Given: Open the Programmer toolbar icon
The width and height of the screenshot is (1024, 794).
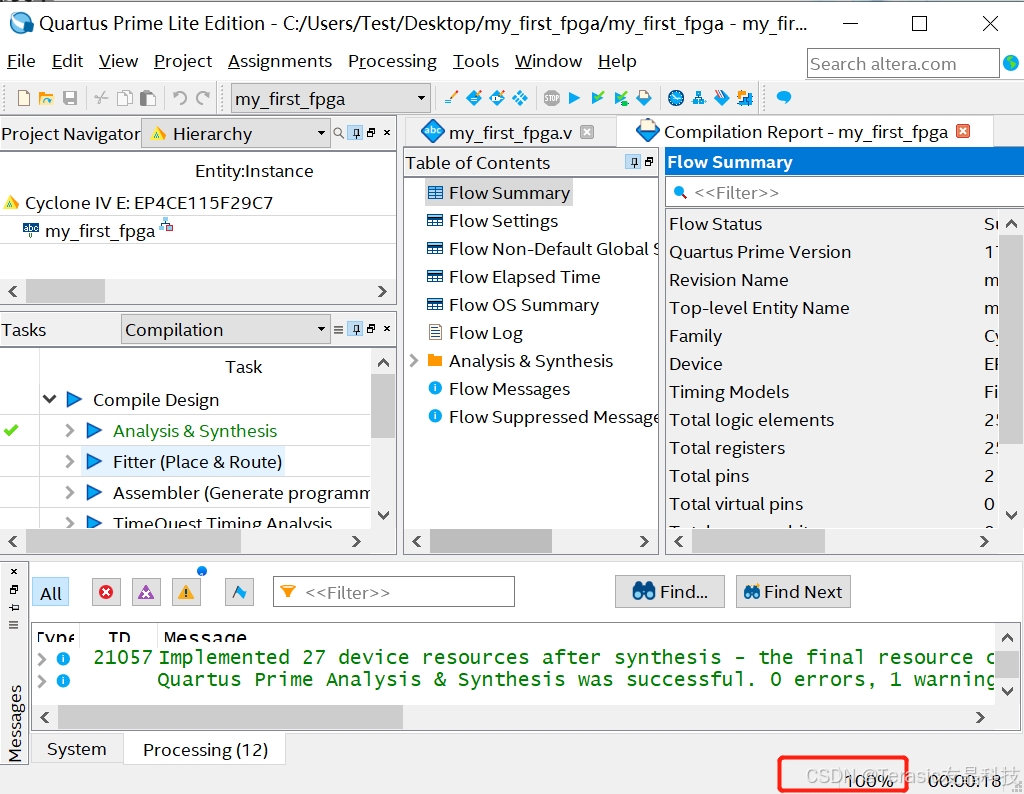Looking at the screenshot, I should (x=722, y=98).
